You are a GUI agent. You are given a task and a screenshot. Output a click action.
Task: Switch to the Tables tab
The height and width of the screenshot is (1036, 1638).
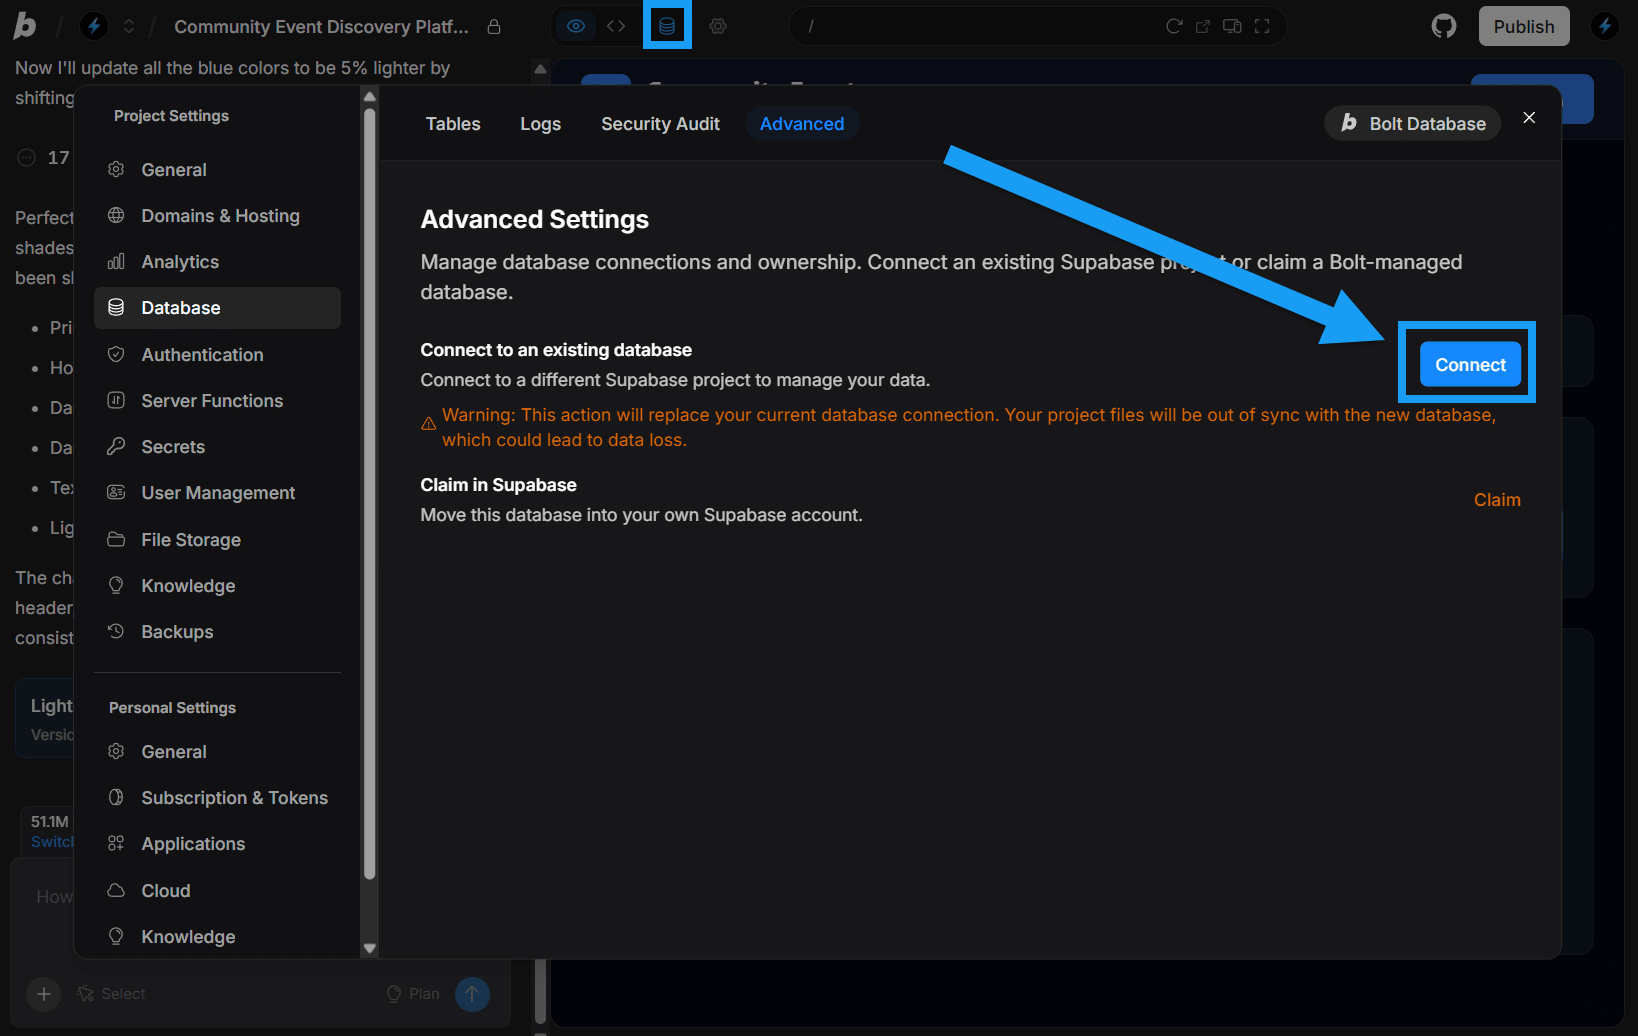click(452, 123)
